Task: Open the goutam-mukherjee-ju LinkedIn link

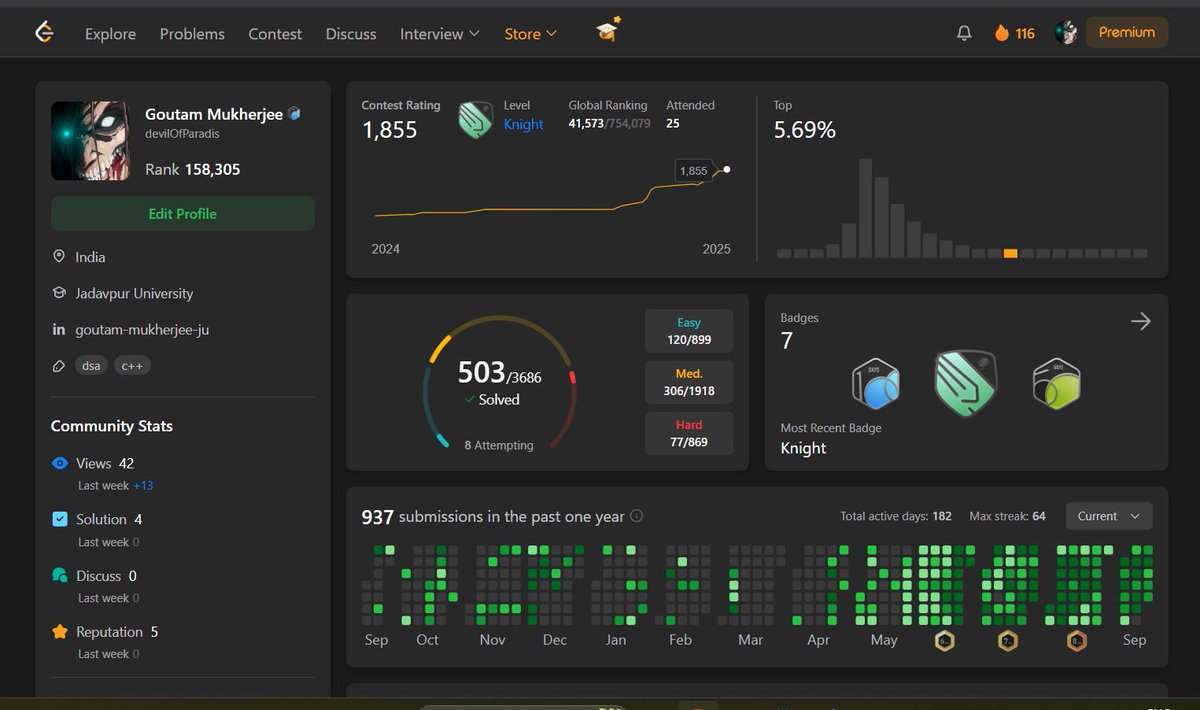Action: [142, 330]
